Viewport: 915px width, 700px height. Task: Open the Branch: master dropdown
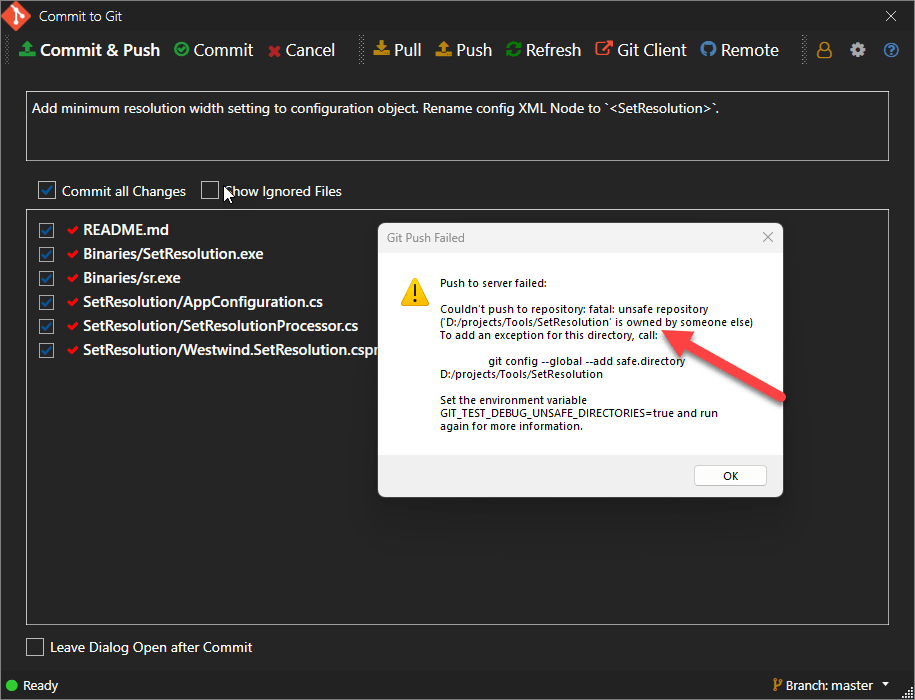pos(830,685)
